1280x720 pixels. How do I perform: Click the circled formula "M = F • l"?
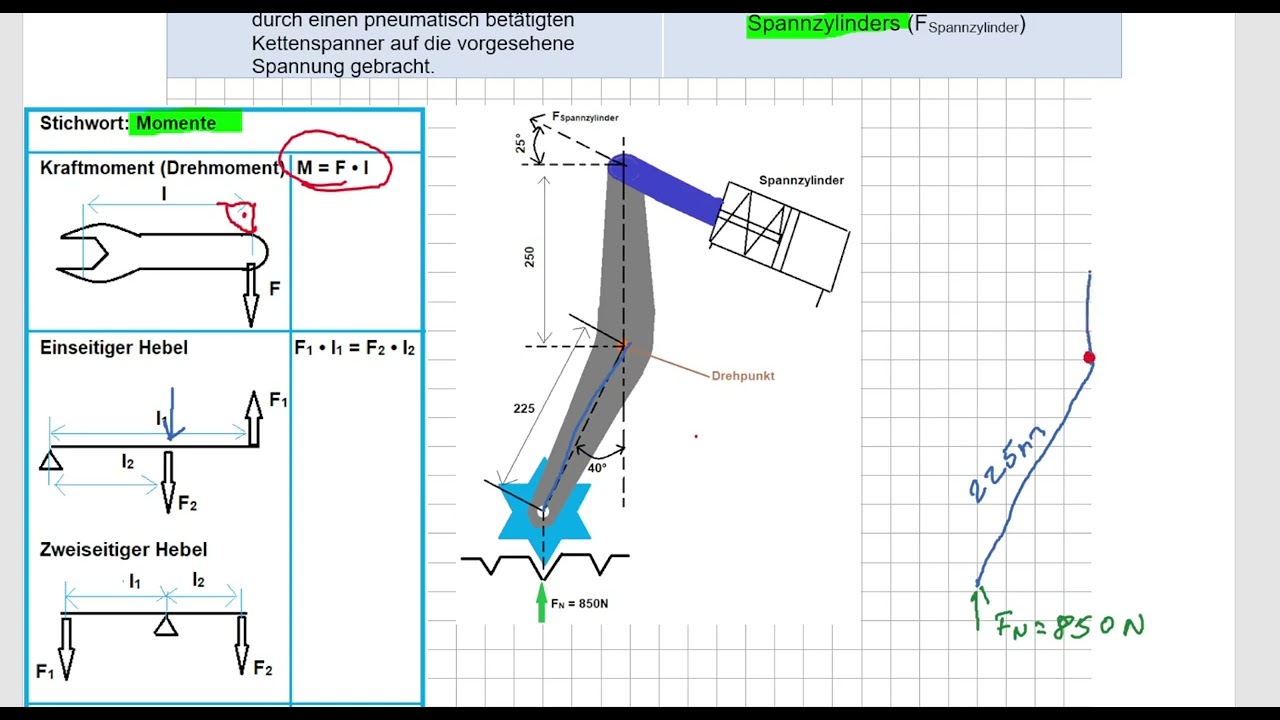pos(333,168)
